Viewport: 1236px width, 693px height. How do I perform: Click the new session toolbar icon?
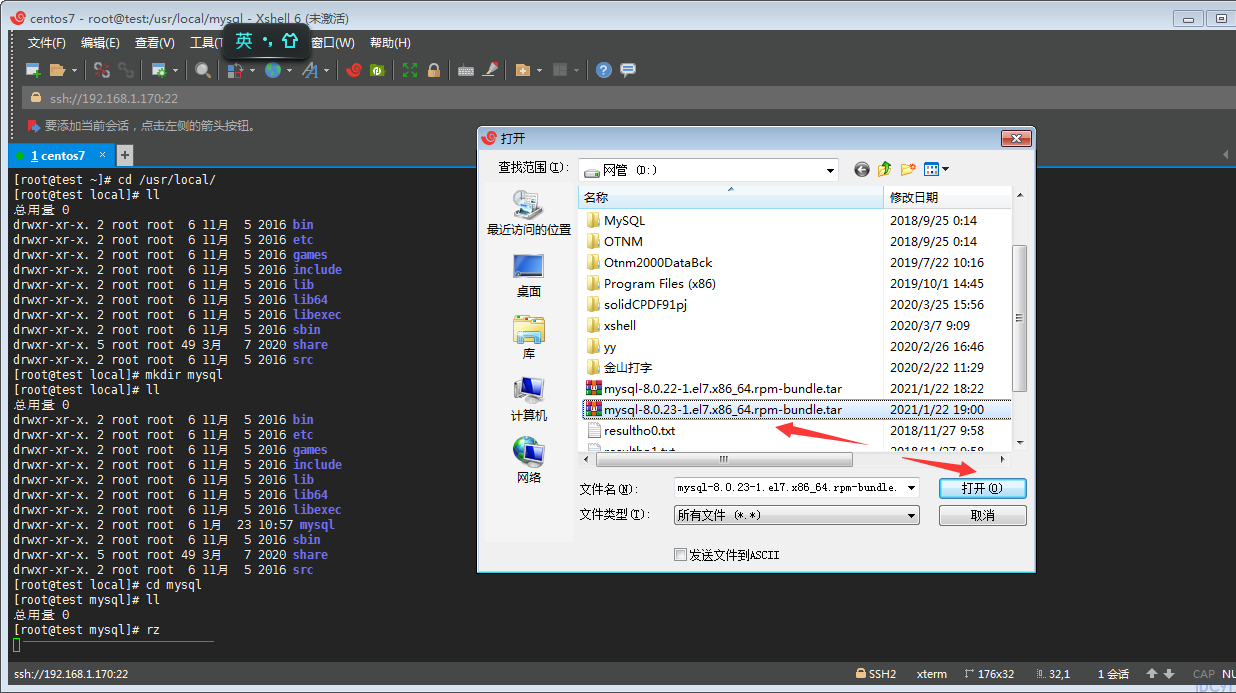point(33,70)
